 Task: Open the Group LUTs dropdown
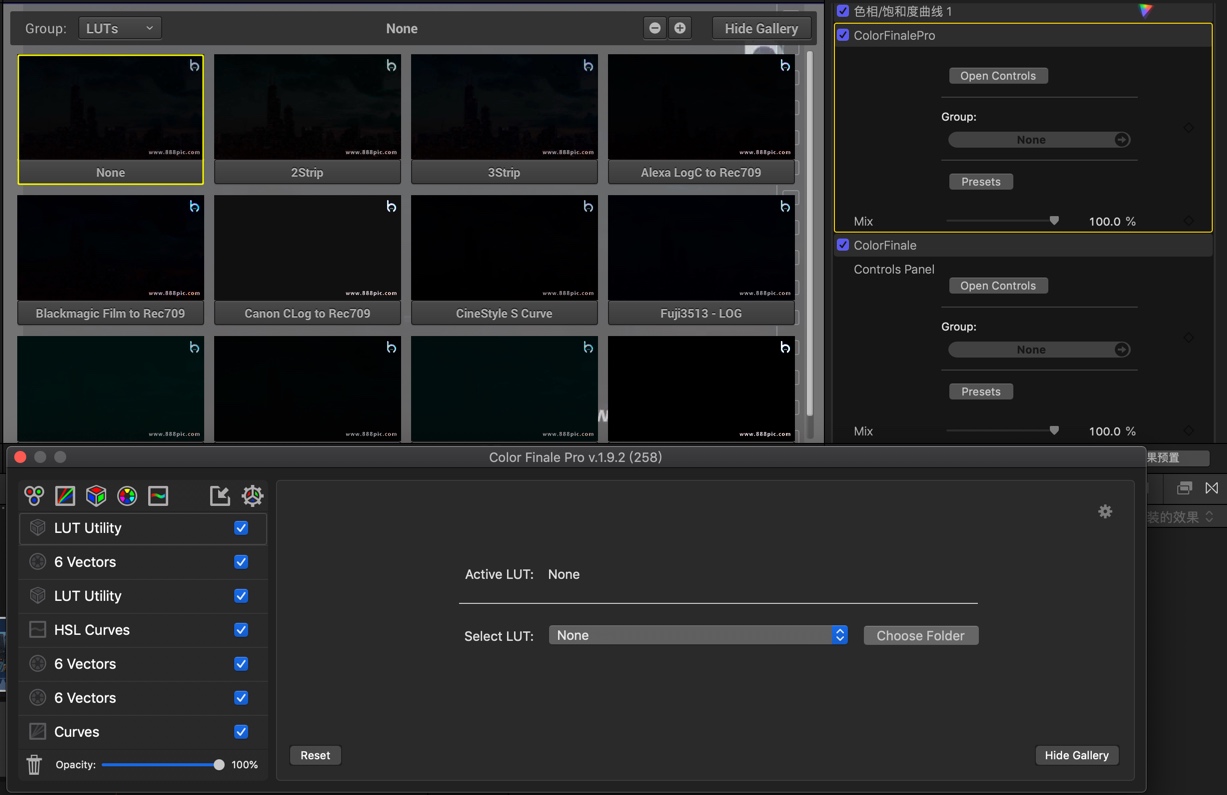click(119, 28)
